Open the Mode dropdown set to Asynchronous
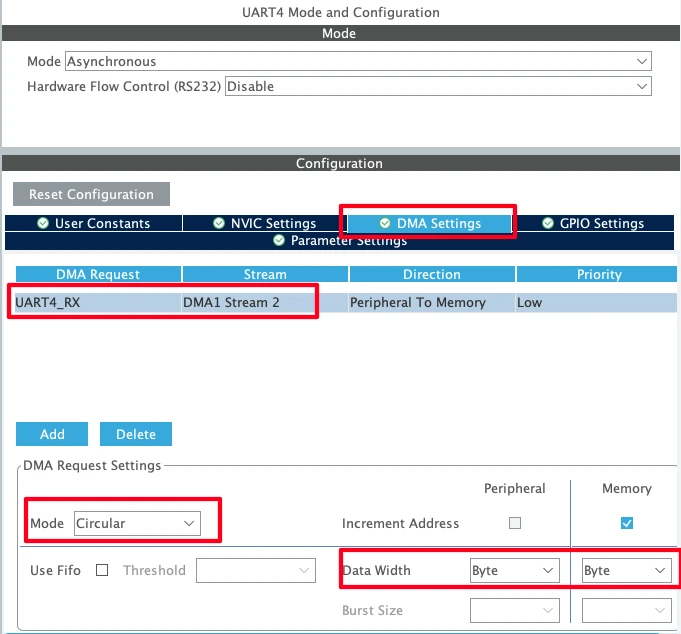681x634 pixels. pyautogui.click(x=357, y=62)
